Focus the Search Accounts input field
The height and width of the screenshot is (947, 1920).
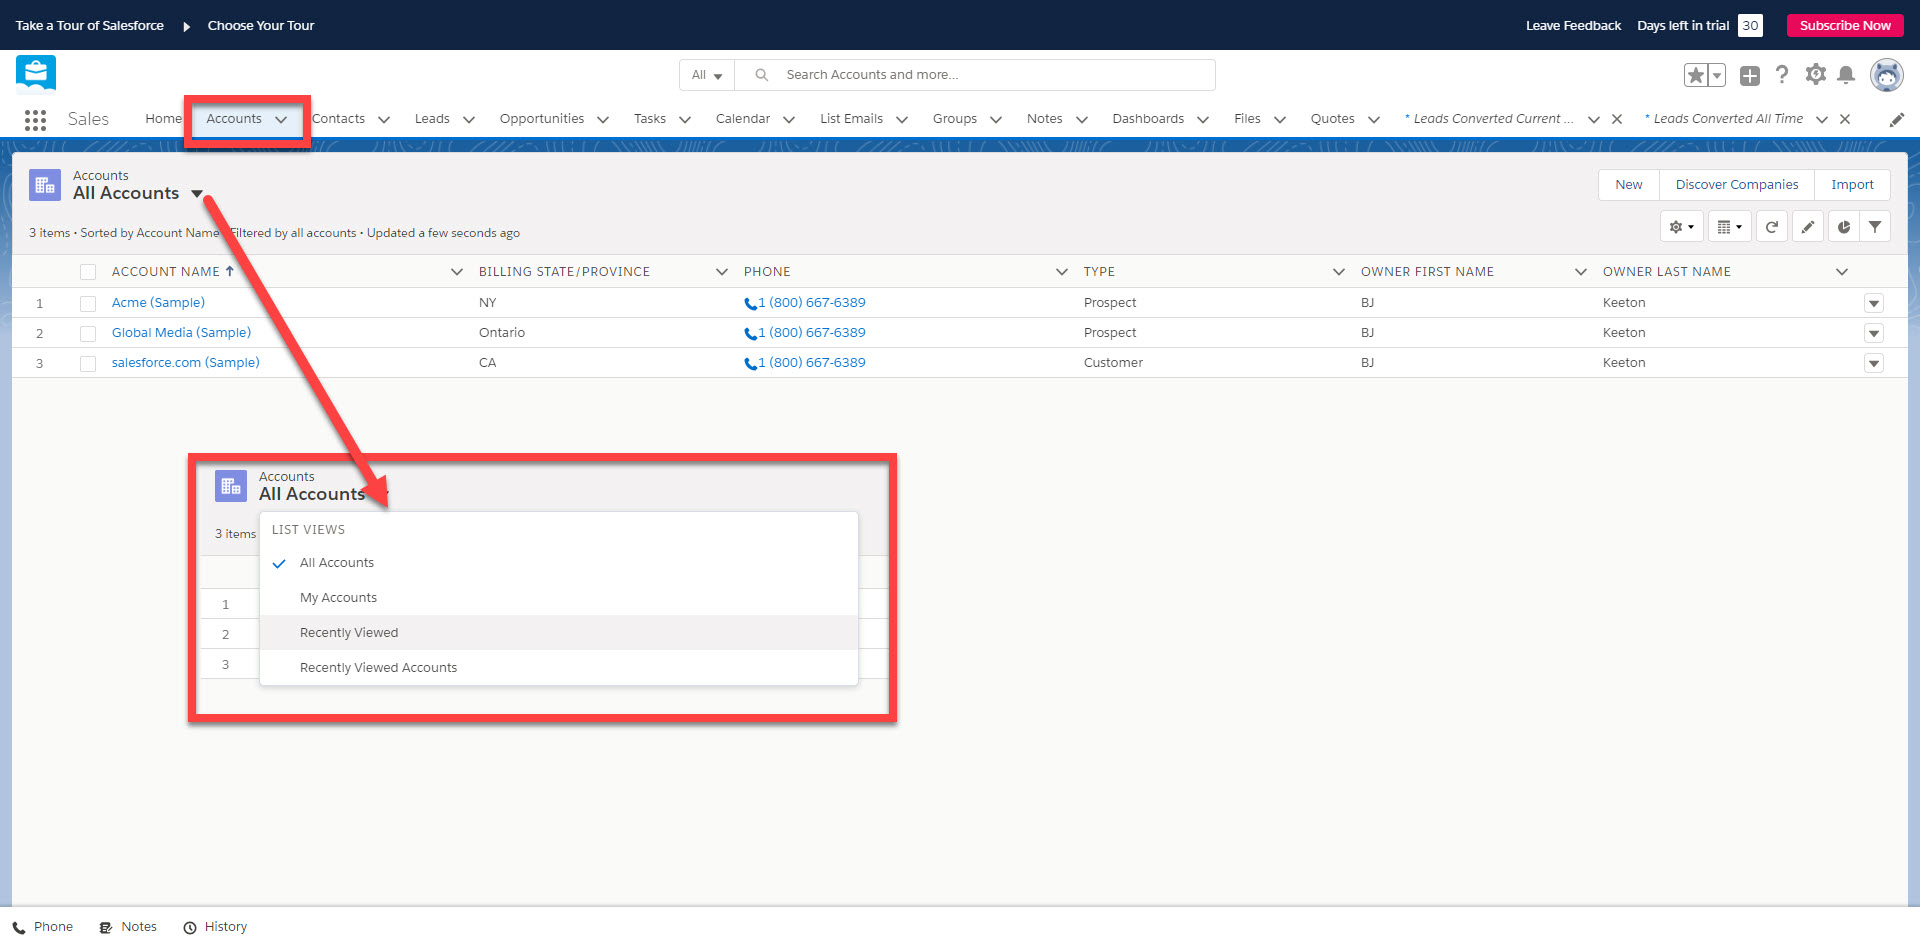click(x=990, y=75)
